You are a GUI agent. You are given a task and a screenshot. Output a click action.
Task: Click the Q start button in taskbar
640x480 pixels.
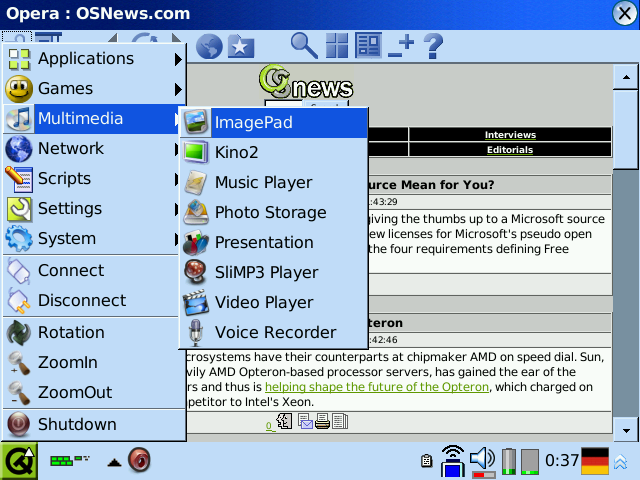pos(19,462)
